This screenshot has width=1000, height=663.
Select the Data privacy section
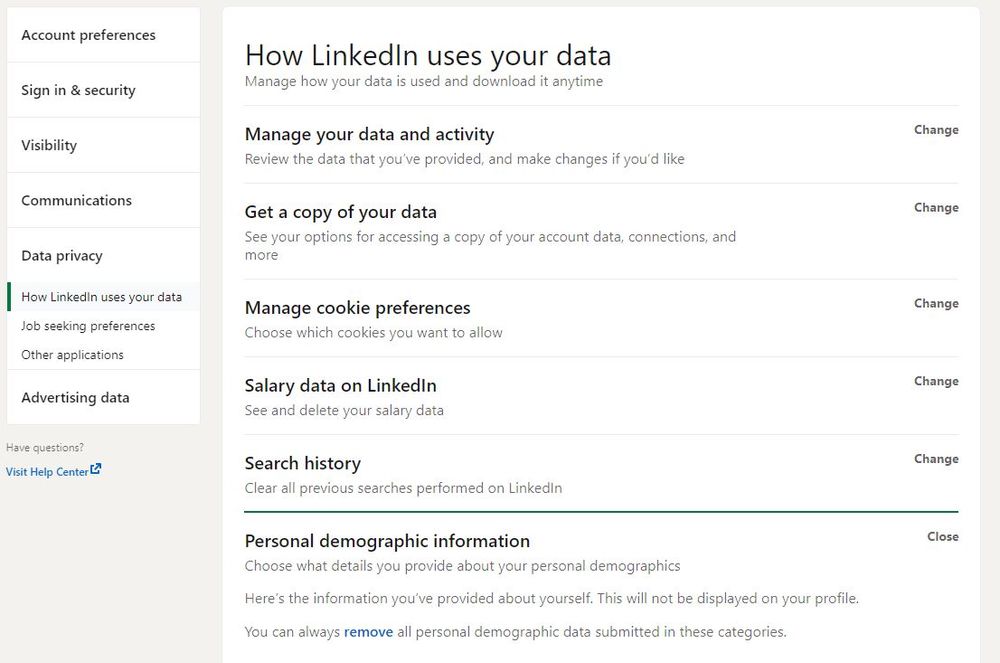pyautogui.click(x=63, y=255)
